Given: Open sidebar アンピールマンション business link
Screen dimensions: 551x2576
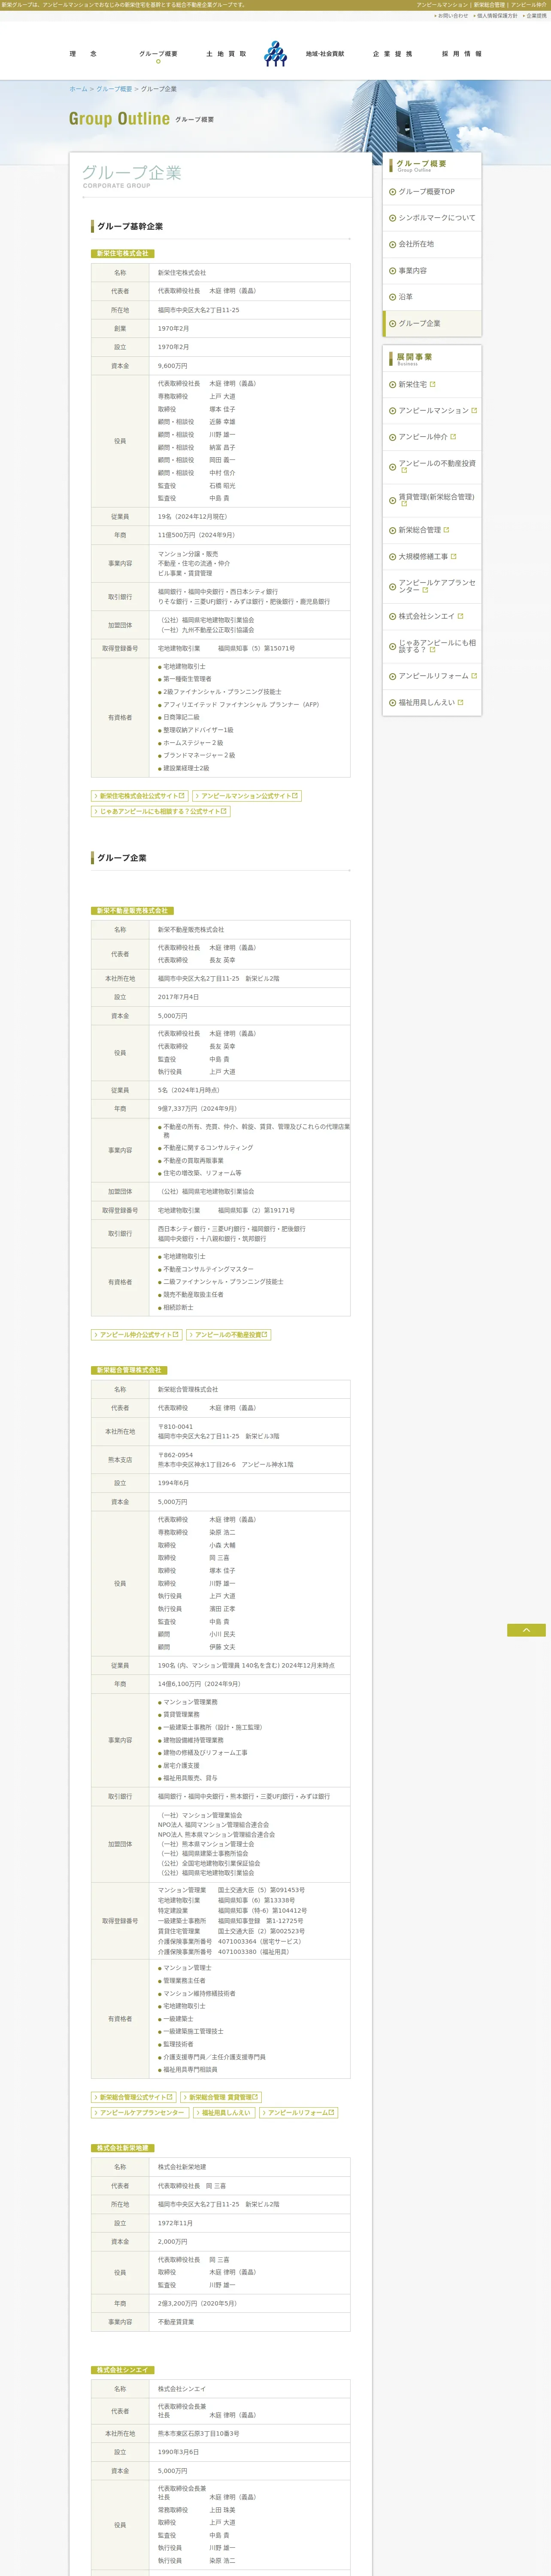Looking at the screenshot, I should pyautogui.click(x=433, y=410).
